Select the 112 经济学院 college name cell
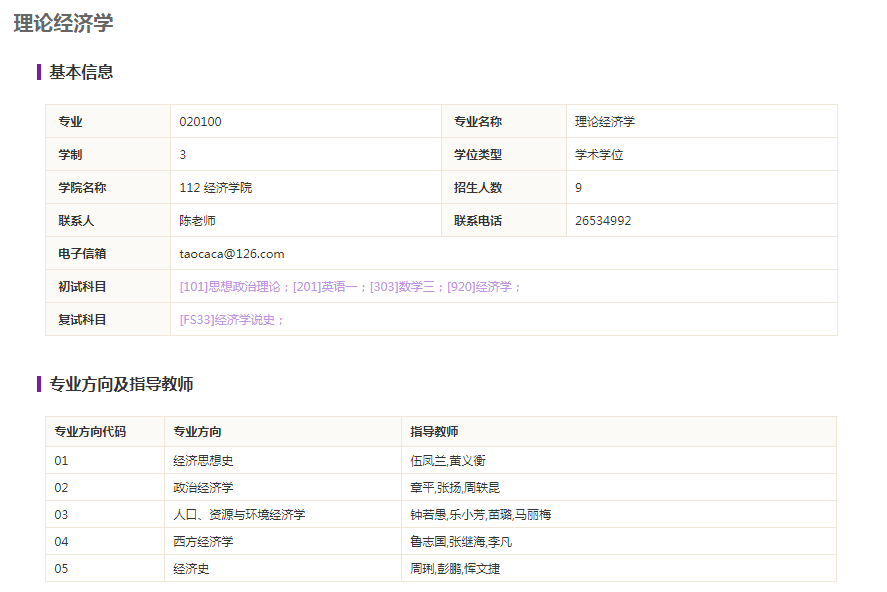Screen dimensions: 887x592 click(x=216, y=188)
